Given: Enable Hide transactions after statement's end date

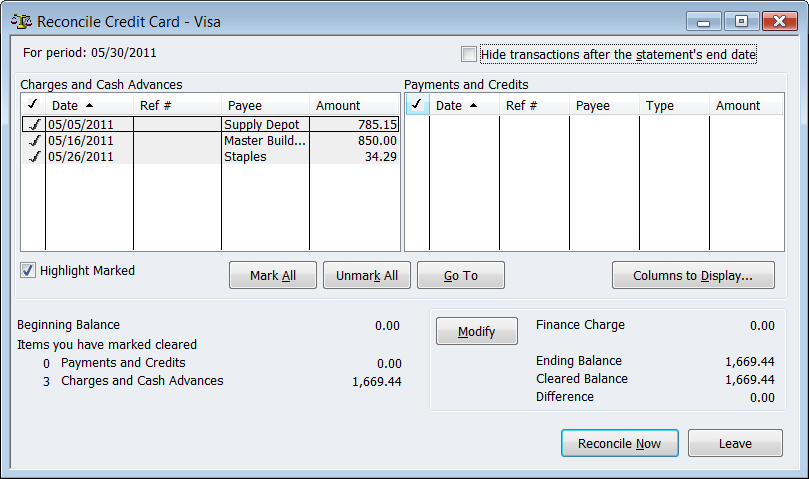Looking at the screenshot, I should [x=469, y=54].
